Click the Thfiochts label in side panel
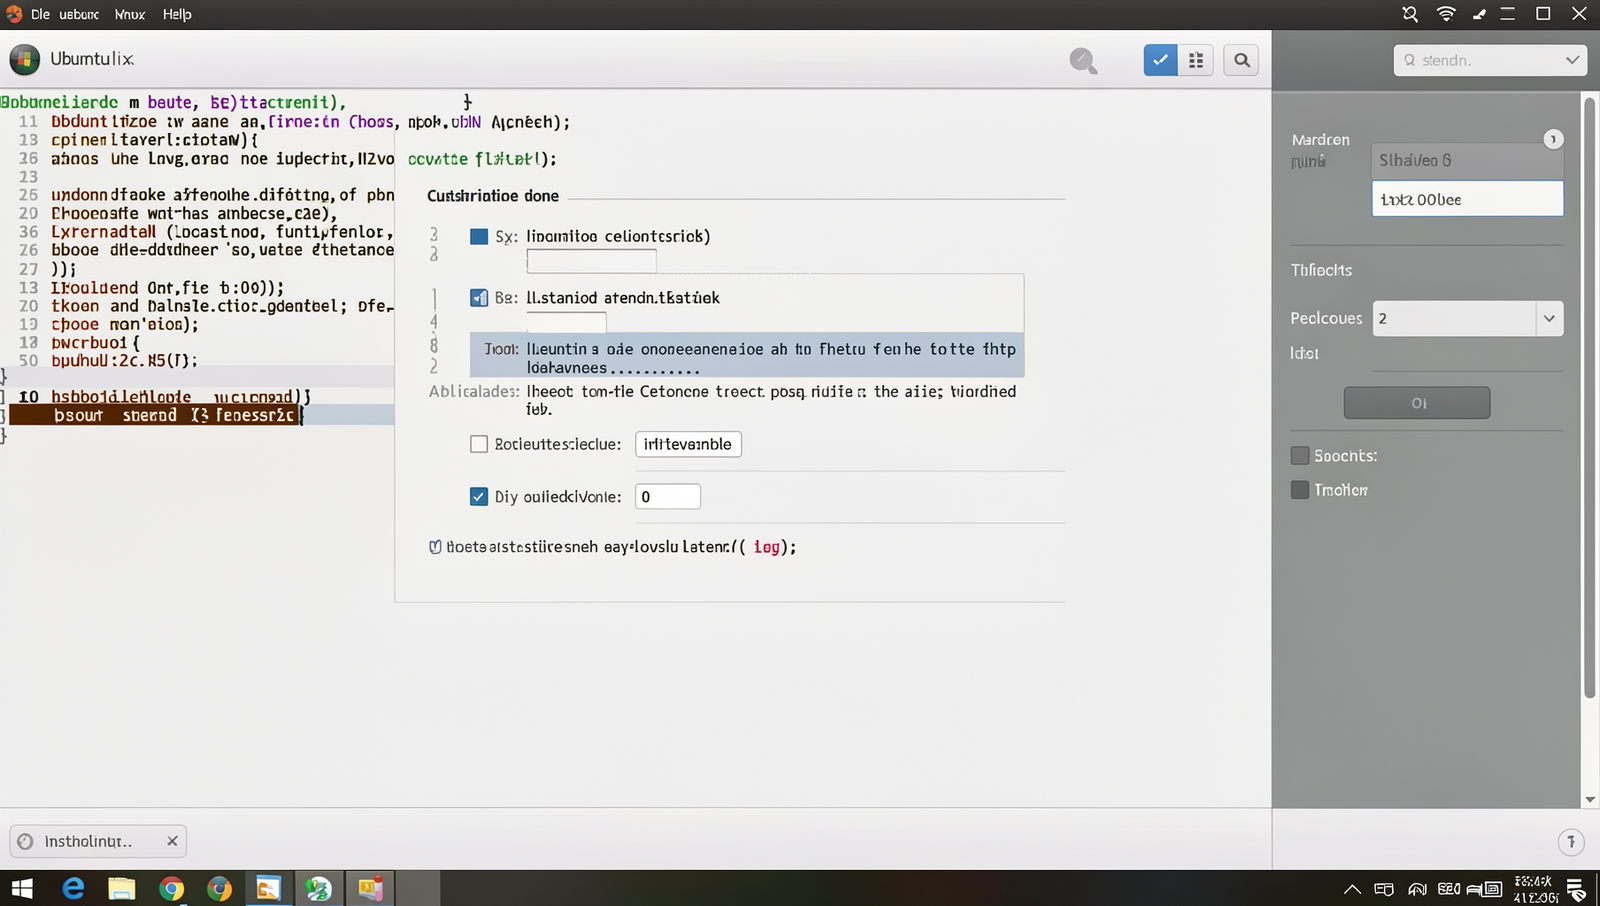Screen dimensions: 1600x906 pyautogui.click(x=1321, y=271)
